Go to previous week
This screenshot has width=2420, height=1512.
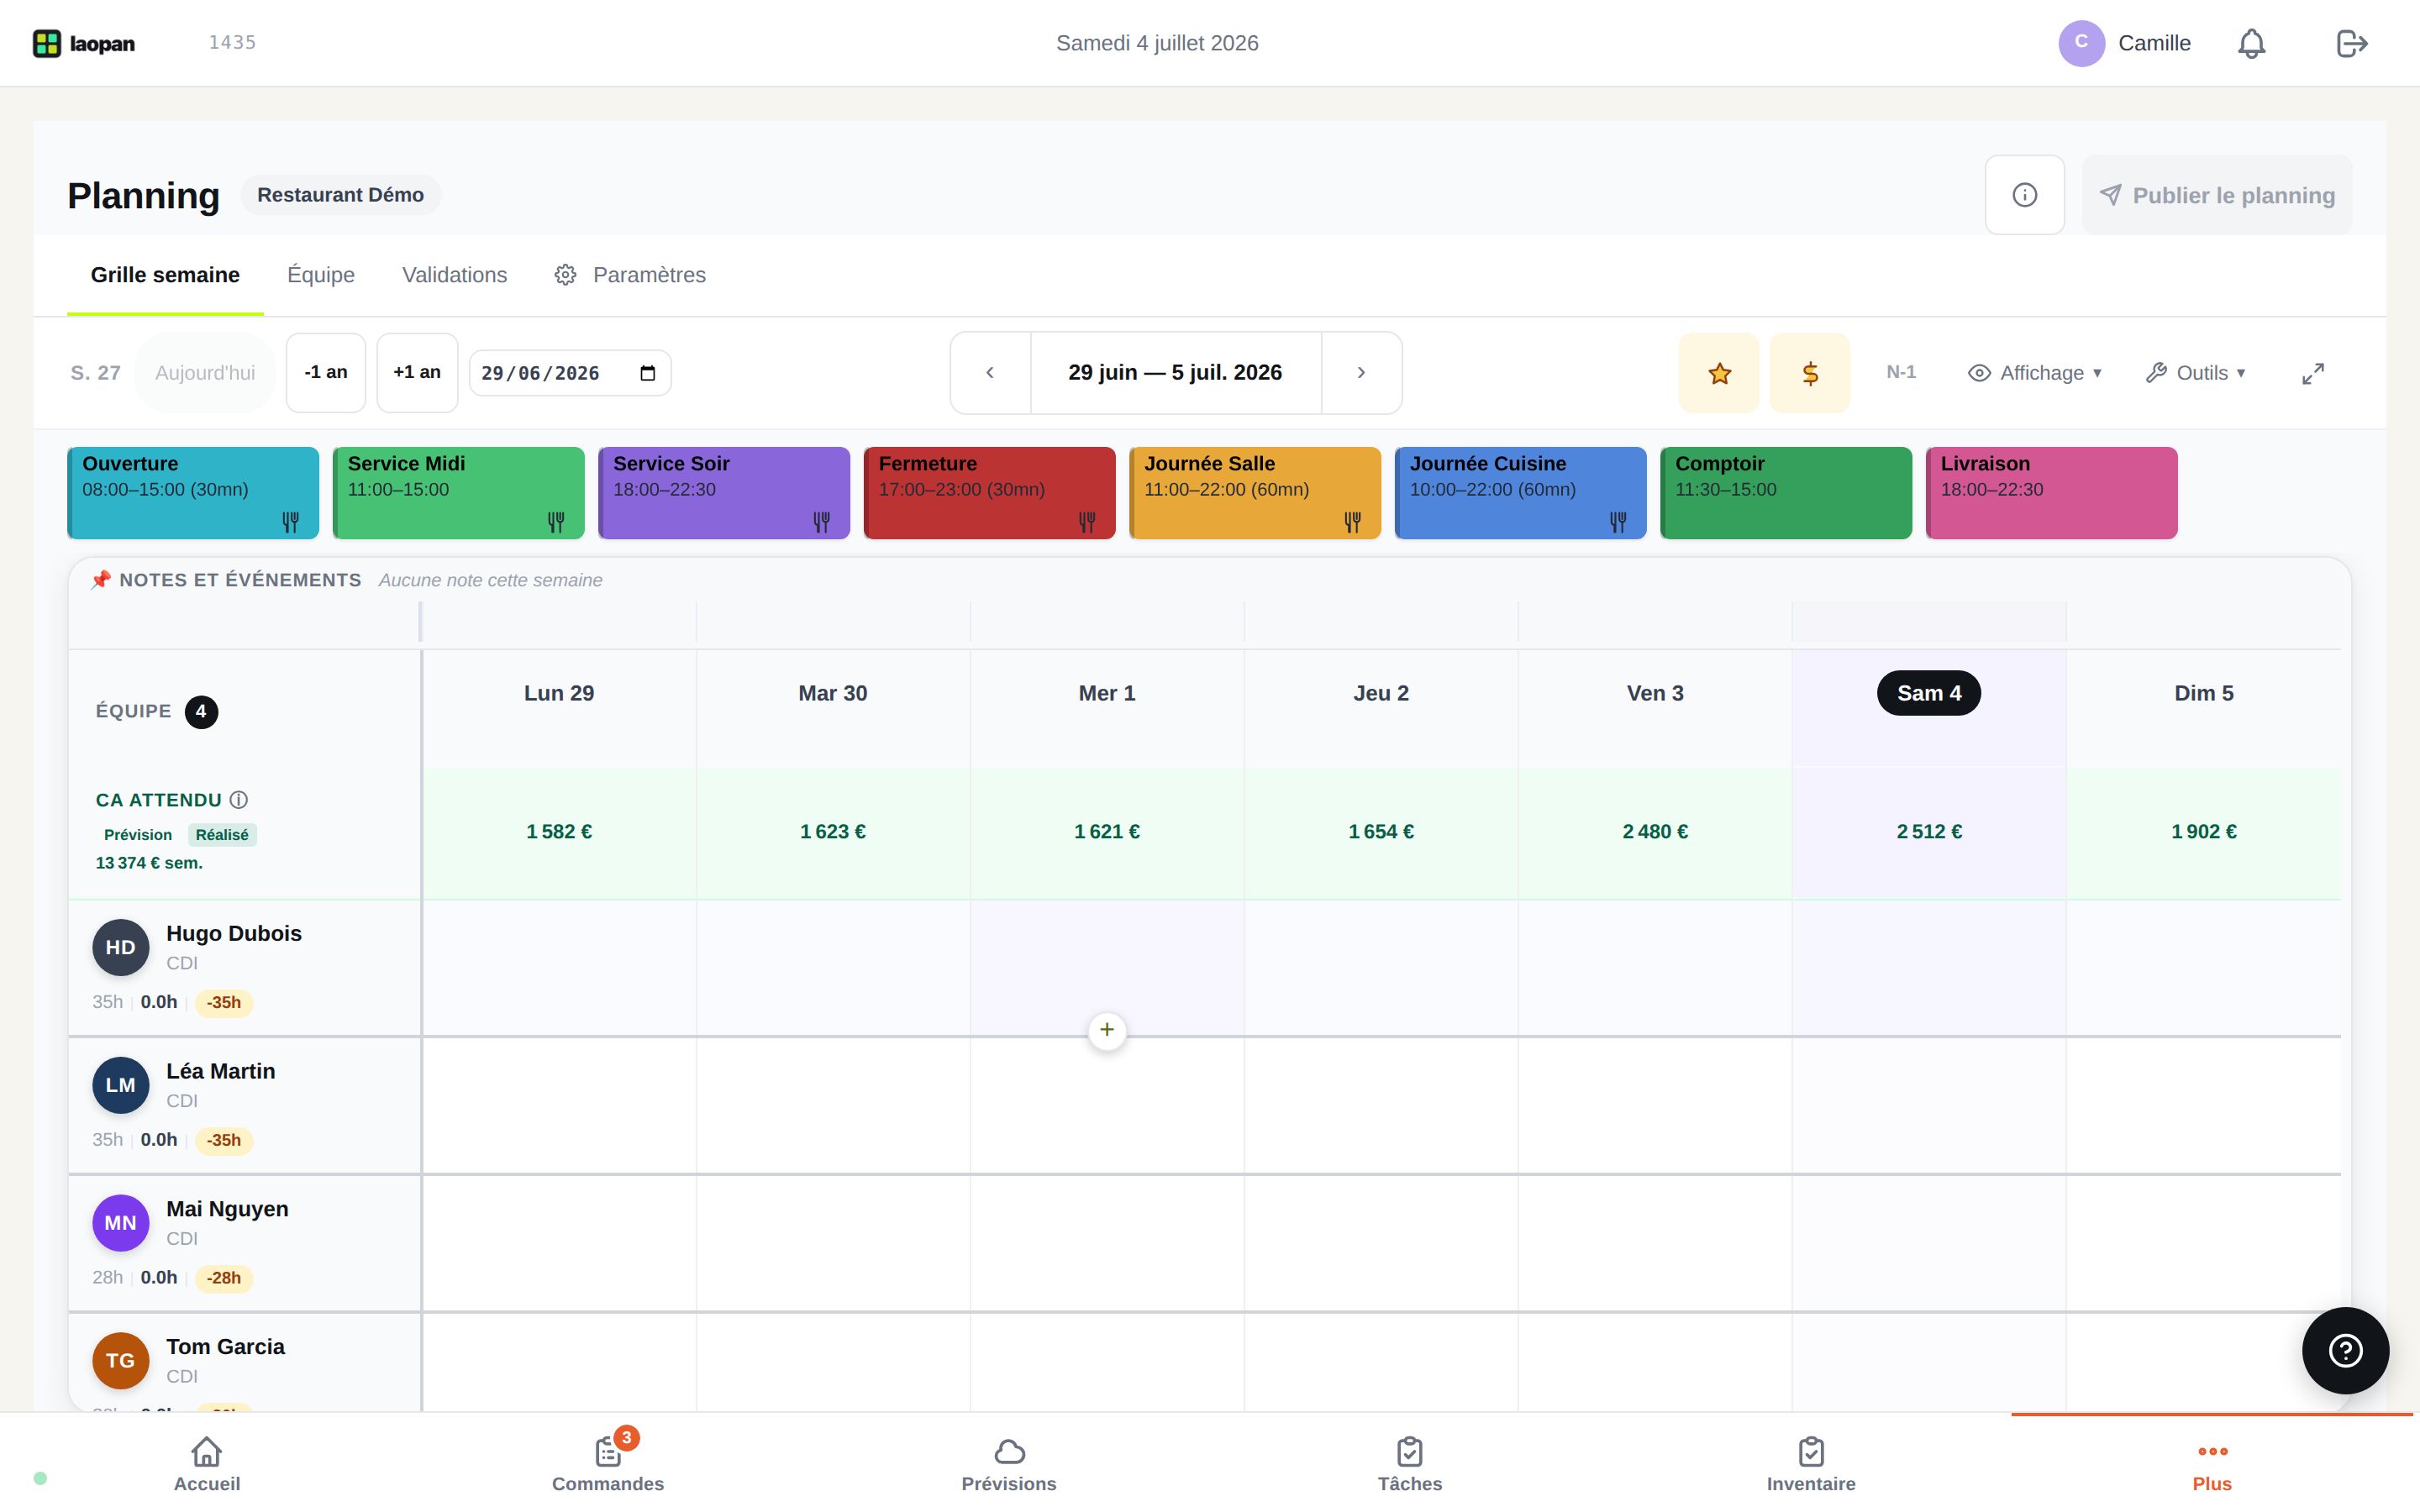point(990,372)
